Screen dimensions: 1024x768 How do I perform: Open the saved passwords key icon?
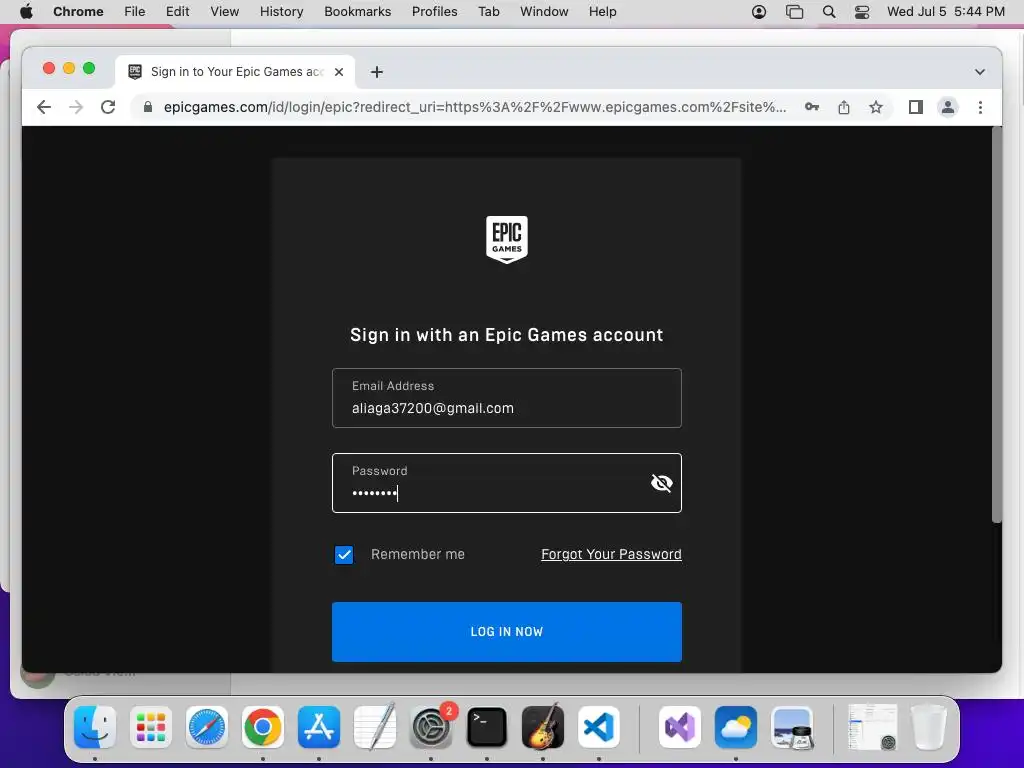[812, 107]
